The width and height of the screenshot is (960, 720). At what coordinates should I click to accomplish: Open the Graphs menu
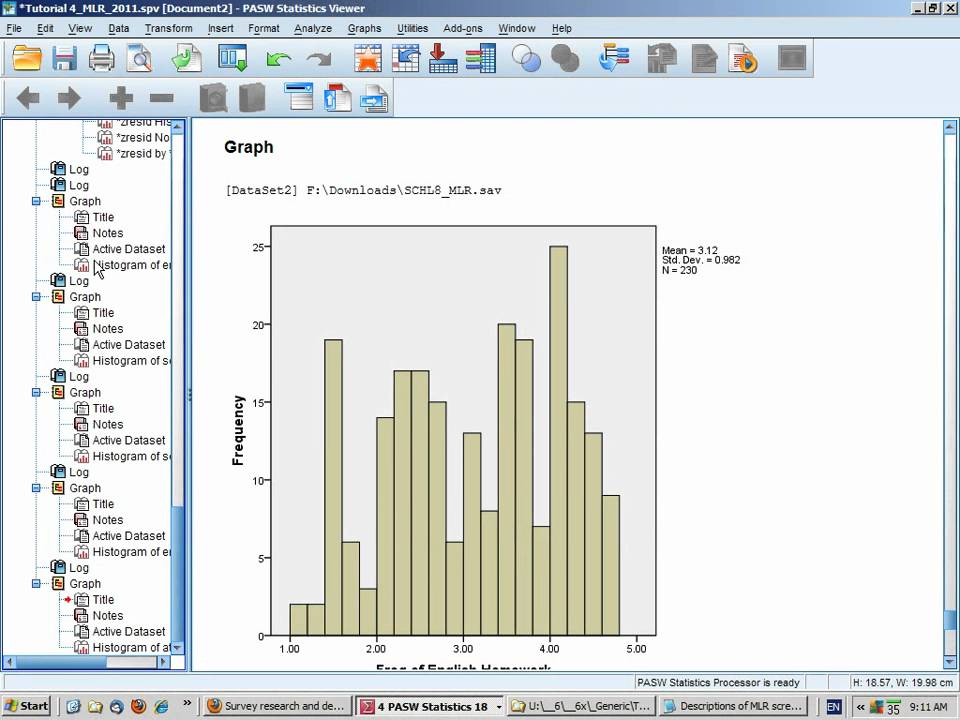click(x=364, y=28)
